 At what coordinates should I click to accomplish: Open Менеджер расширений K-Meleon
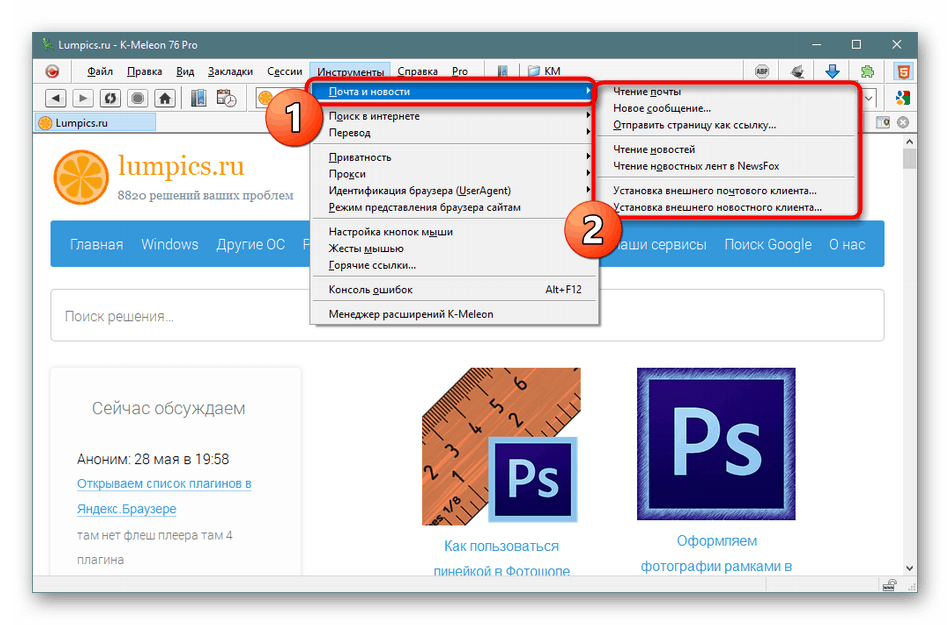(453, 314)
